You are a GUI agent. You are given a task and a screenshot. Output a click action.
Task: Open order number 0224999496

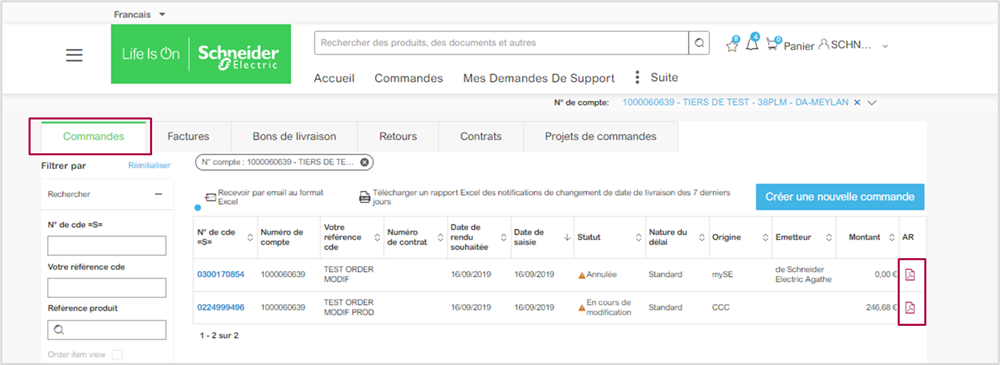coord(221,308)
